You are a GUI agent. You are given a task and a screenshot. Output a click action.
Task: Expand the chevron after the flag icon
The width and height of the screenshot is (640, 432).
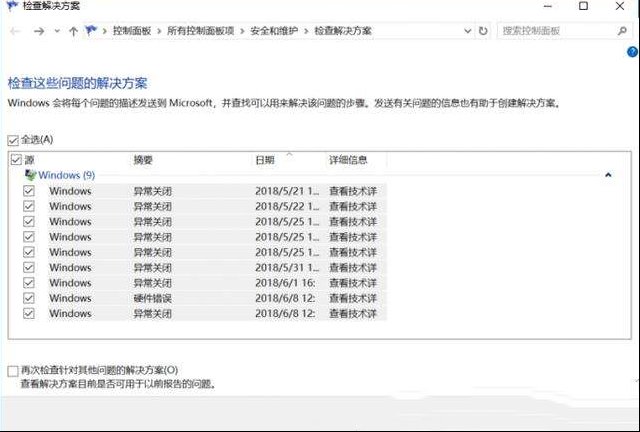[x=104, y=31]
